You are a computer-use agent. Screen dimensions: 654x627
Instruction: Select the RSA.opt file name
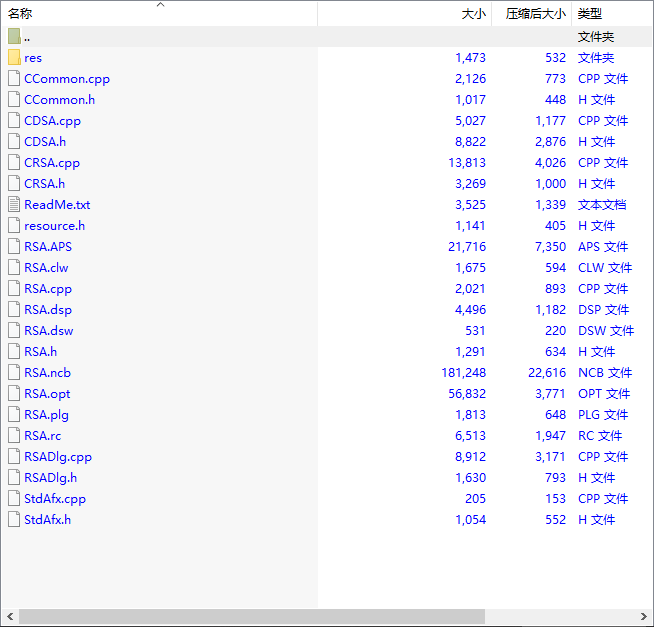click(47, 394)
